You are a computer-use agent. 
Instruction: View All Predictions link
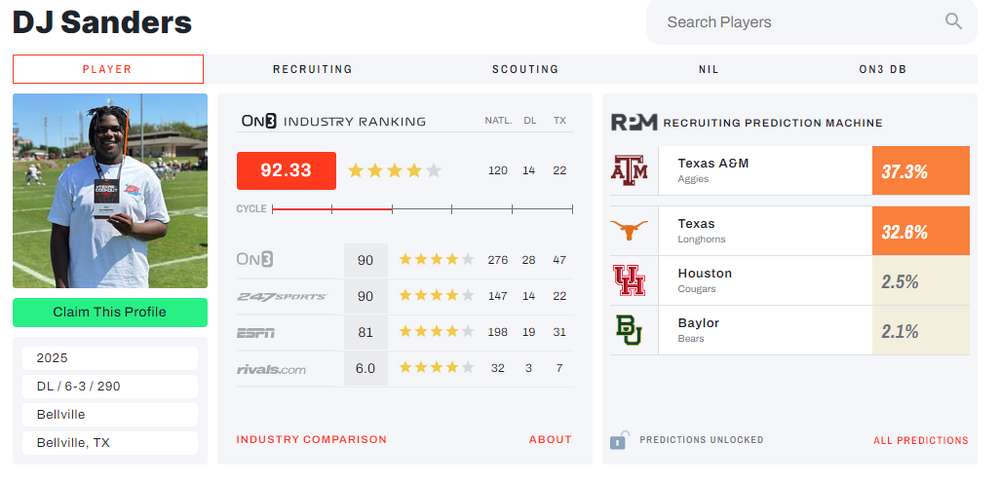click(920, 441)
